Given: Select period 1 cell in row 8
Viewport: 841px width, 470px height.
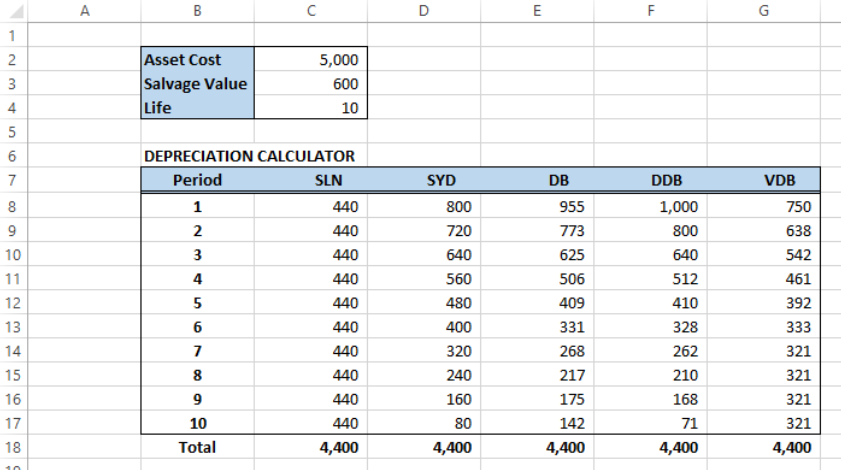Looking at the screenshot, I should coord(197,207).
